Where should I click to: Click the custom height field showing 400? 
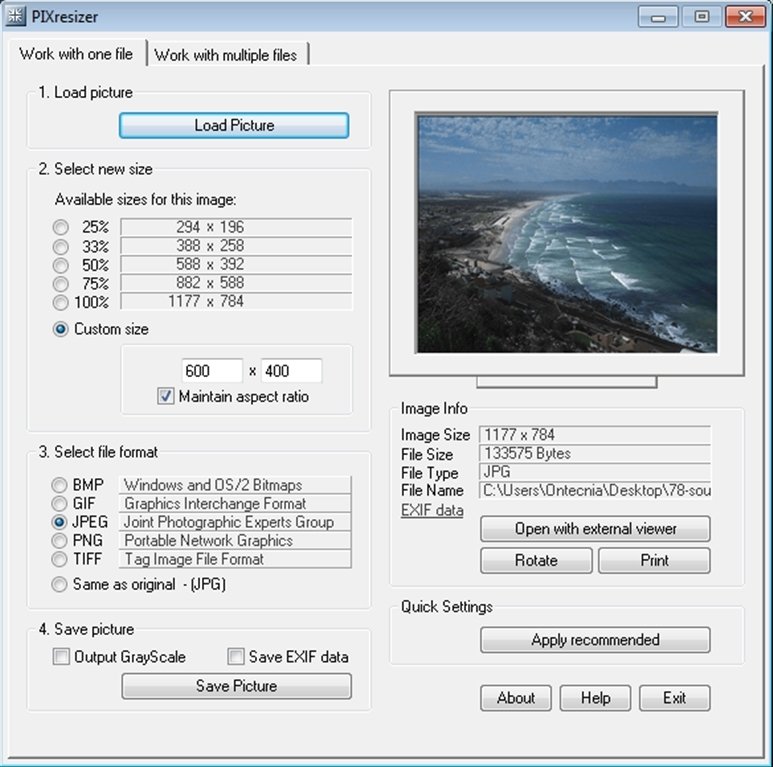[x=291, y=371]
